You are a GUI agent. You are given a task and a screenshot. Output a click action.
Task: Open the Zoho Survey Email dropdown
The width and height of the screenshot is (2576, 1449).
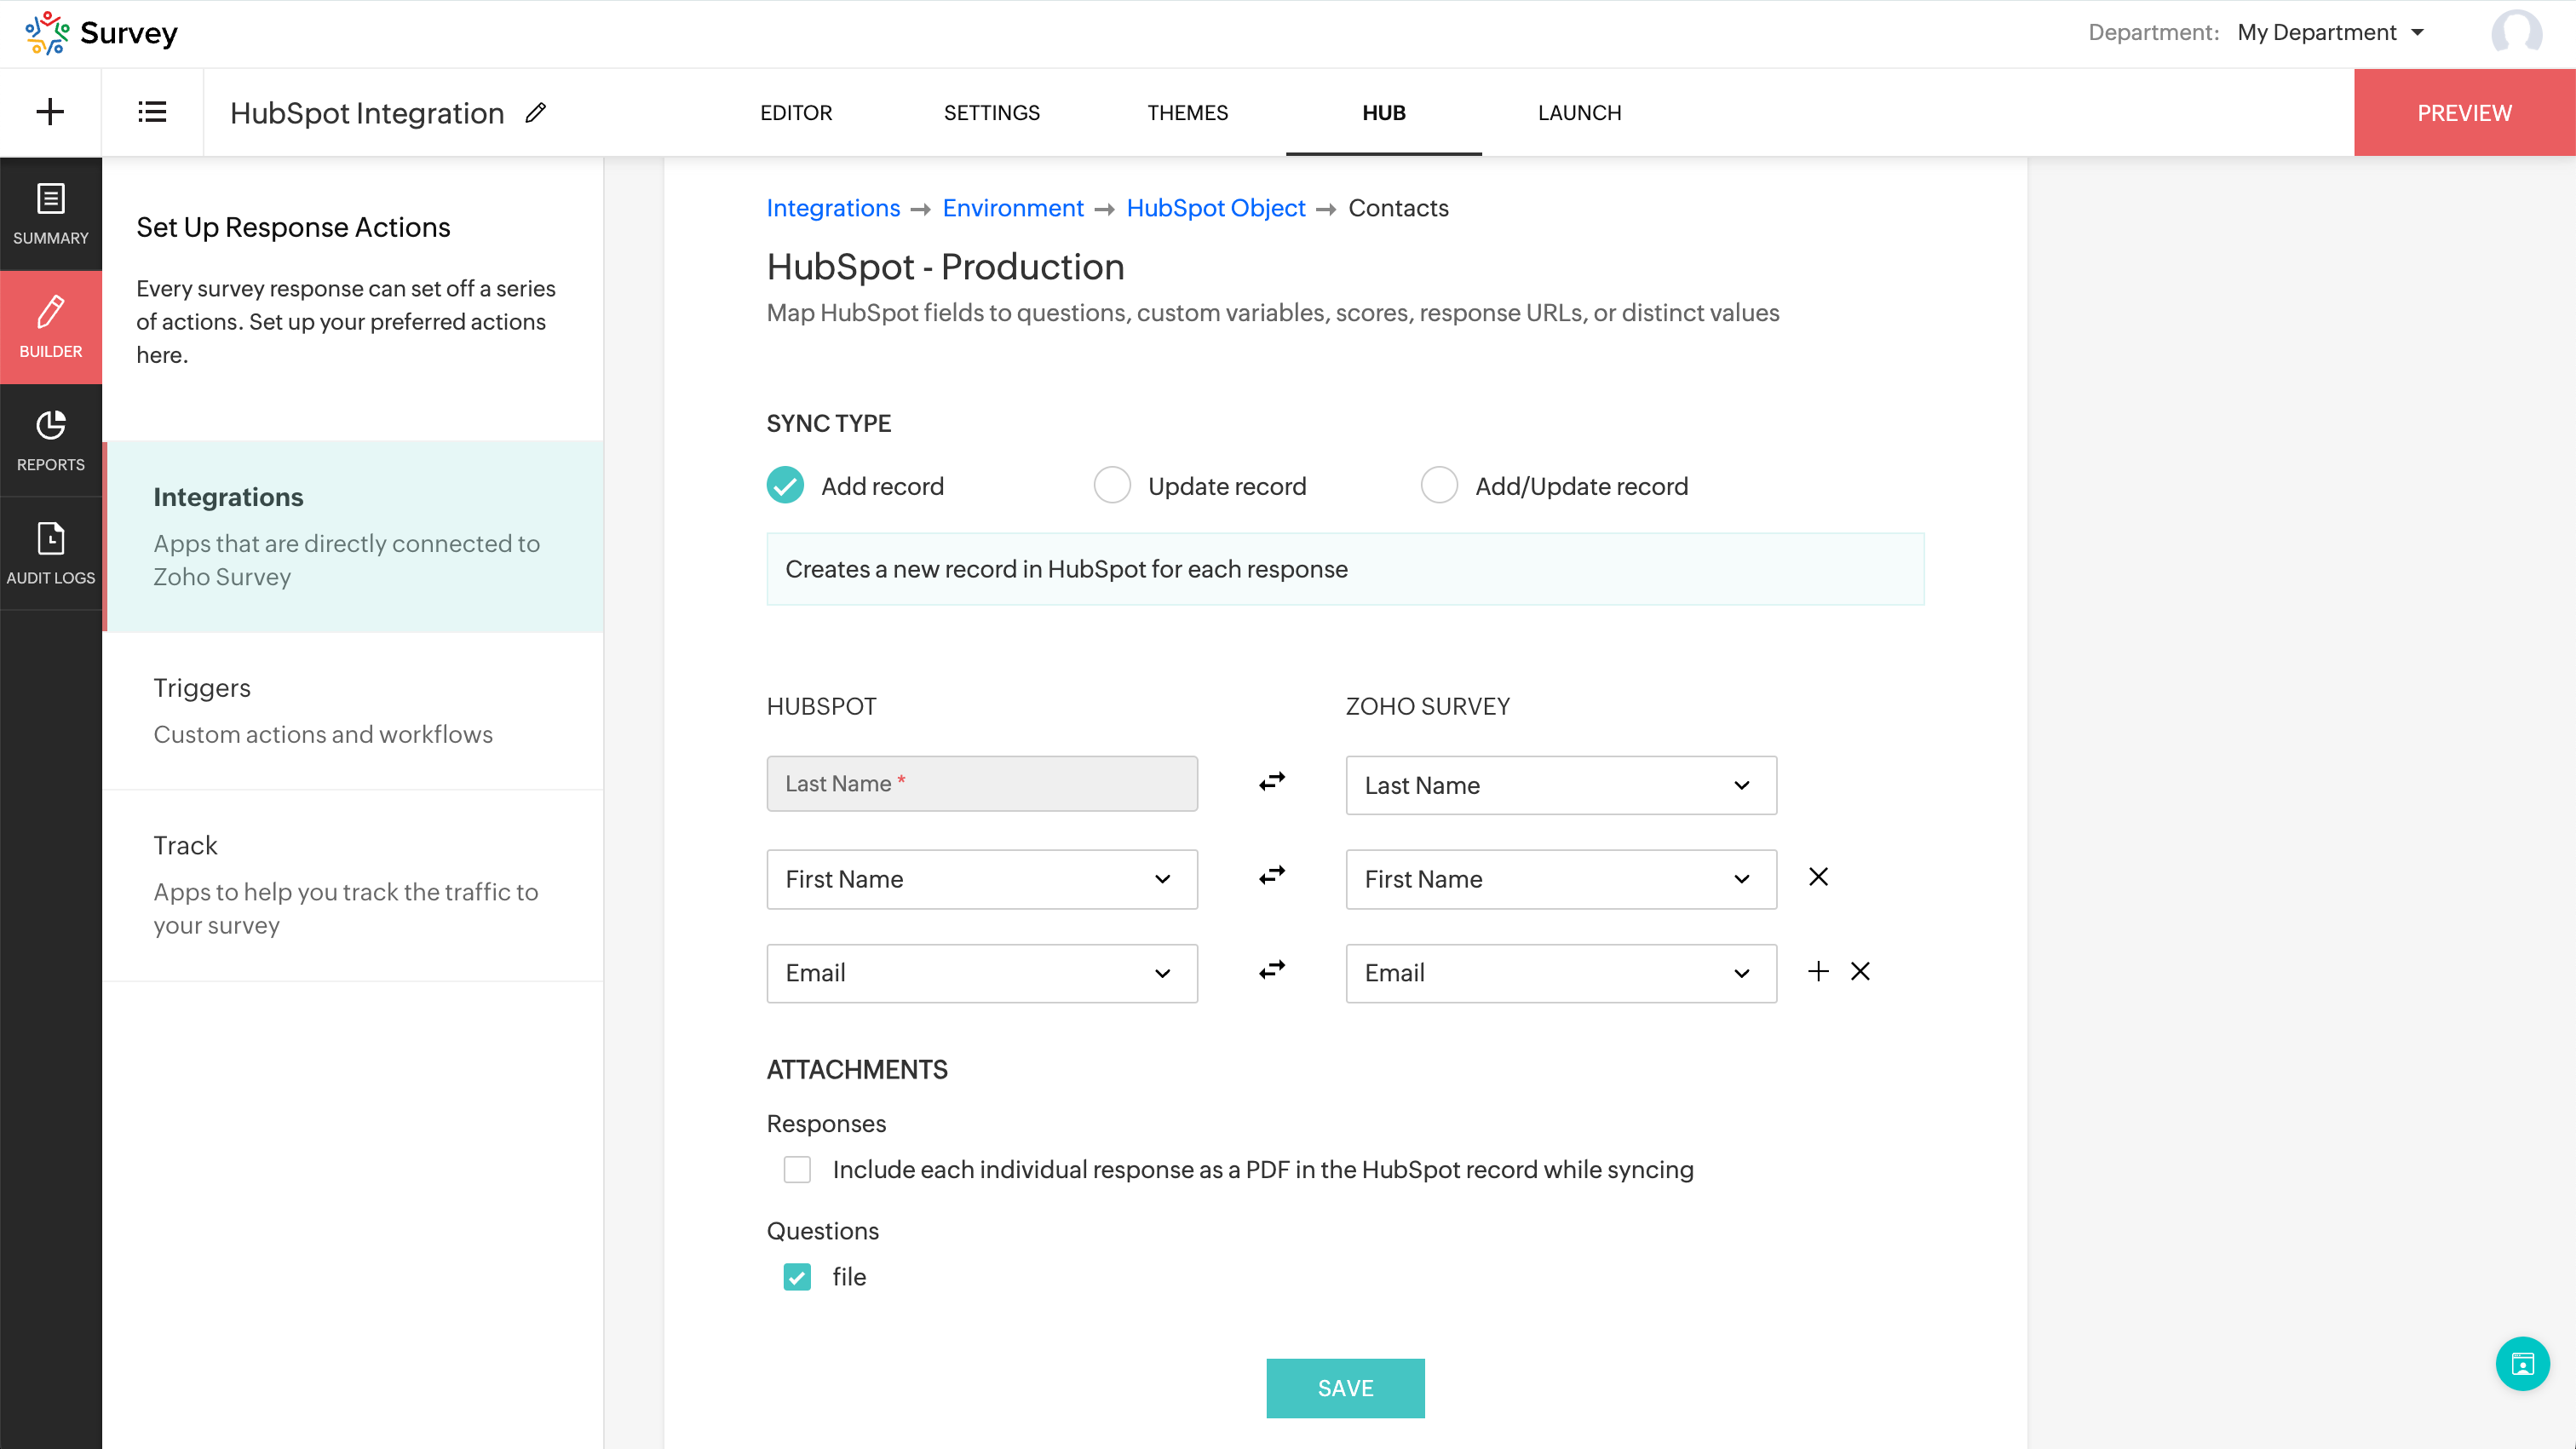tap(1560, 973)
